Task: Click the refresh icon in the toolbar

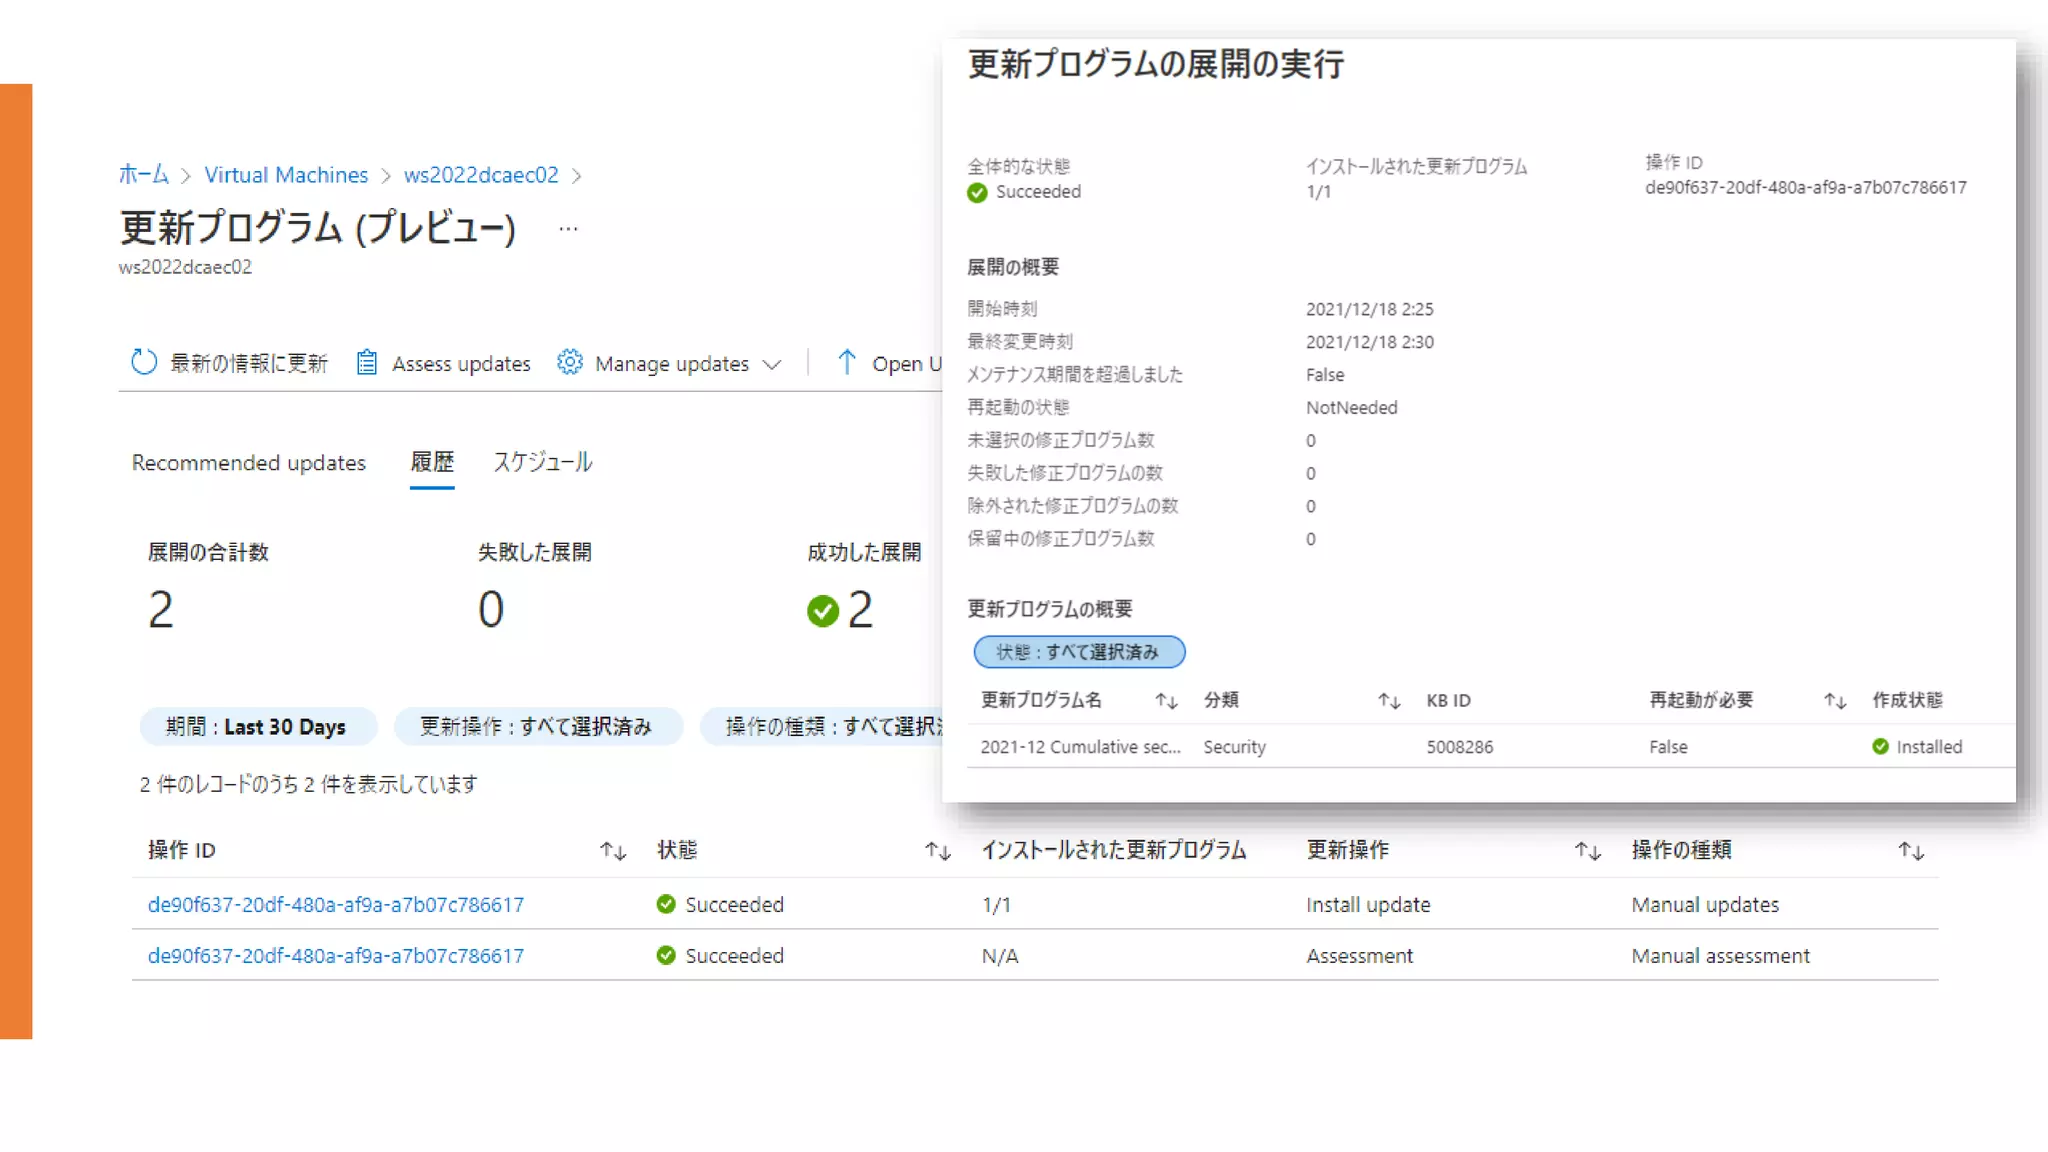Action: coord(144,362)
